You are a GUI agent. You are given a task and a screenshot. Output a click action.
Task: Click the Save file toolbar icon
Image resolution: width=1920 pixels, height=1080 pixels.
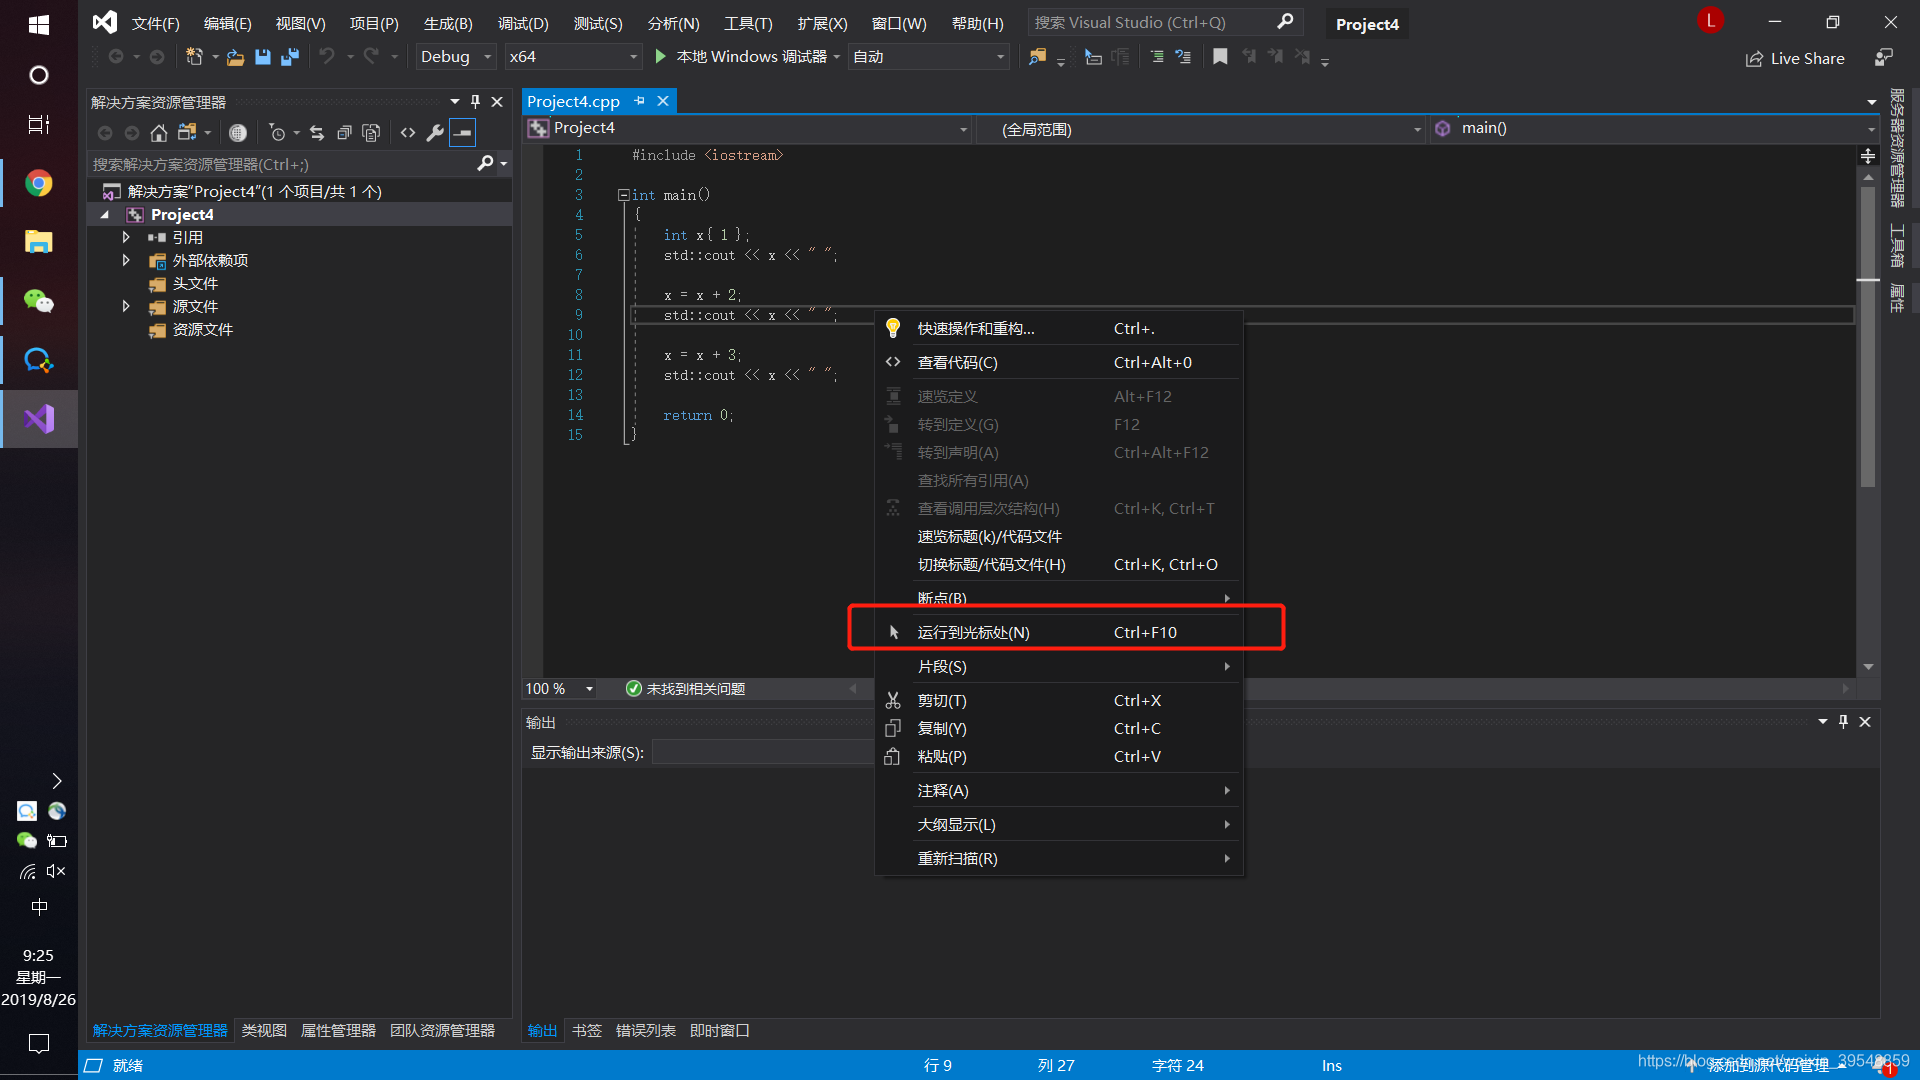pos(263,57)
